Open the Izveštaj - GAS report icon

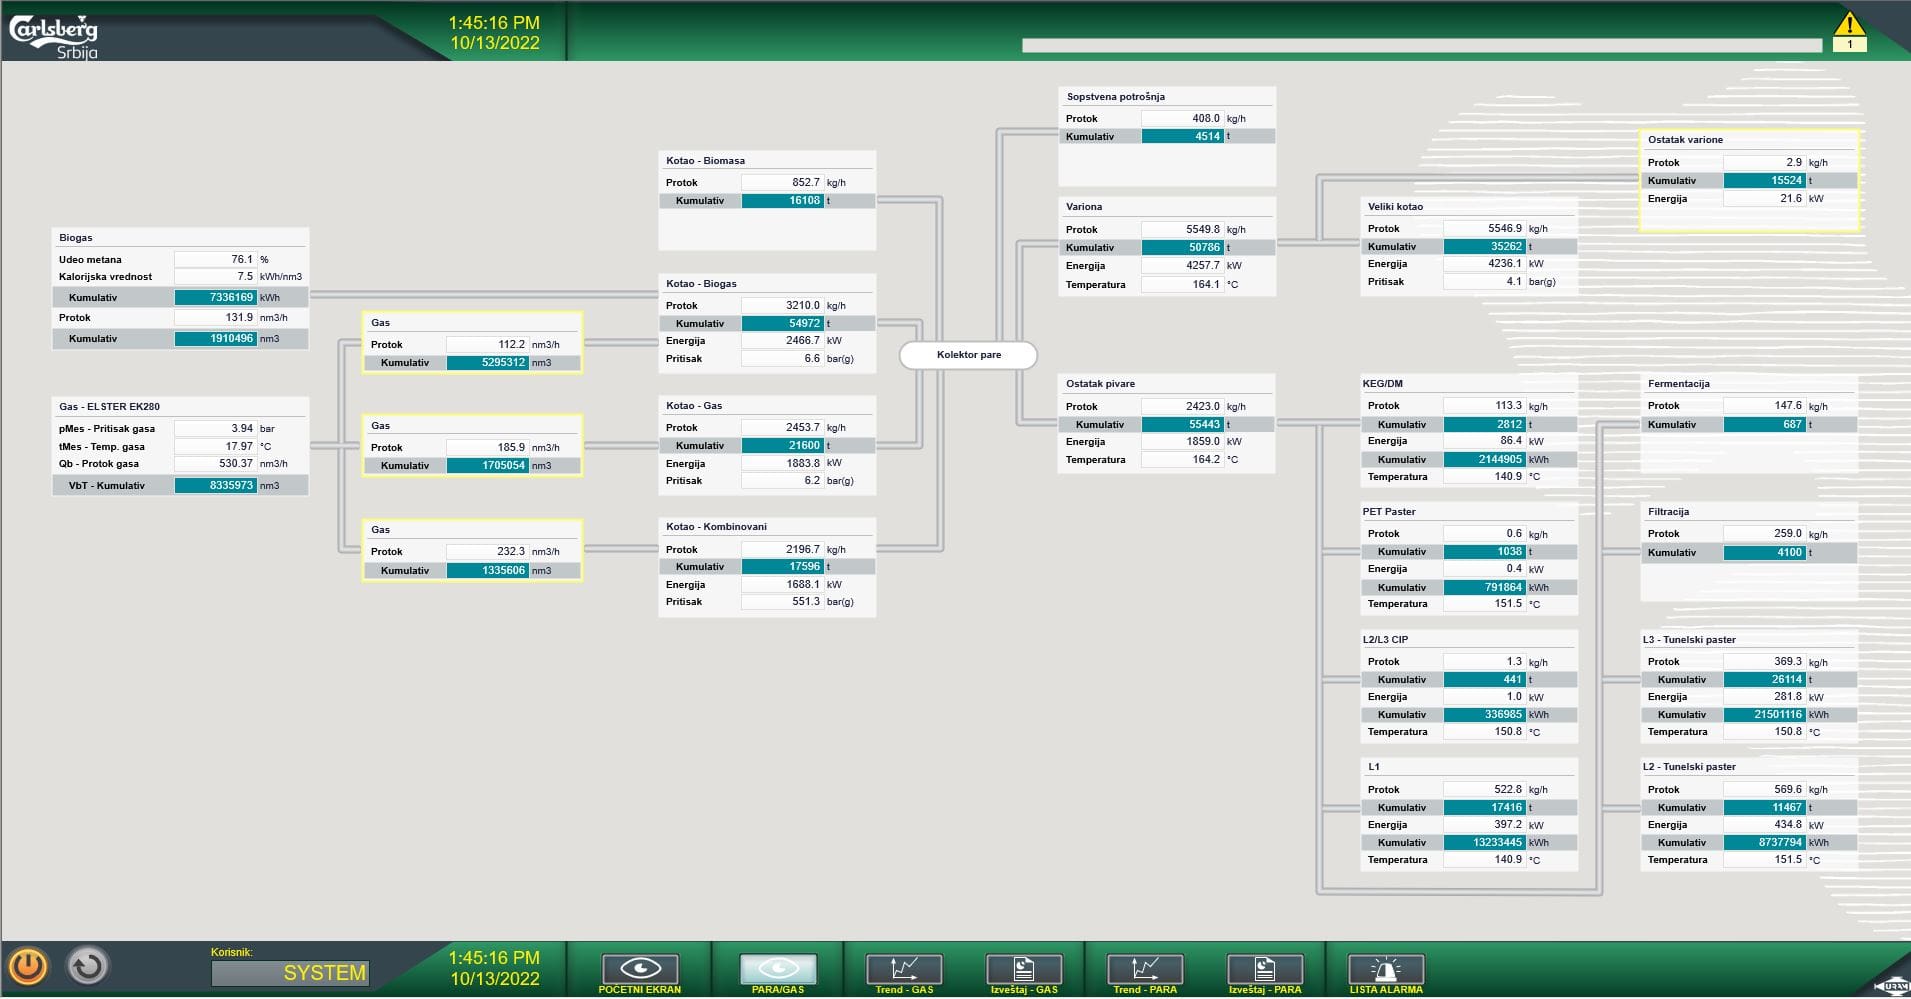(1024, 967)
